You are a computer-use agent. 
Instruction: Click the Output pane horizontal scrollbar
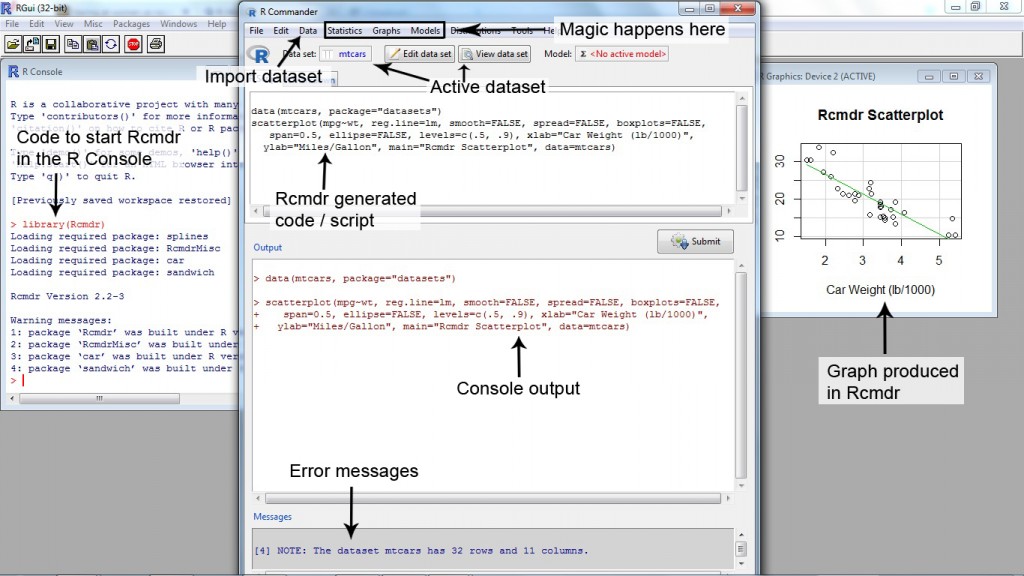tap(492, 498)
